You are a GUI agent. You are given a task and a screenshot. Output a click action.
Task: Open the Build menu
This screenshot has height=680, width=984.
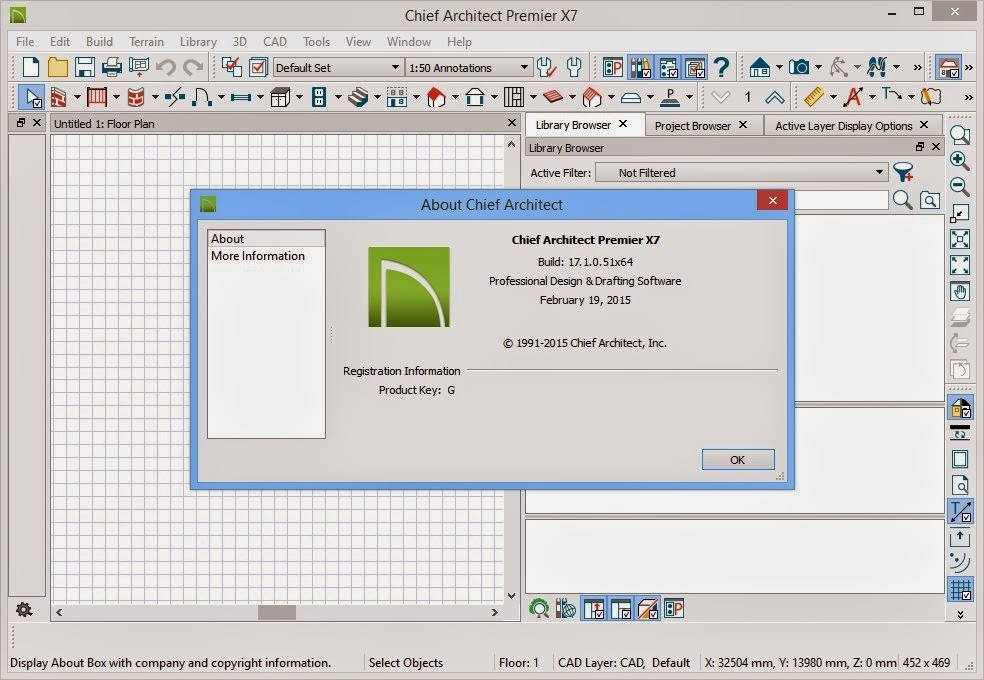pyautogui.click(x=99, y=41)
